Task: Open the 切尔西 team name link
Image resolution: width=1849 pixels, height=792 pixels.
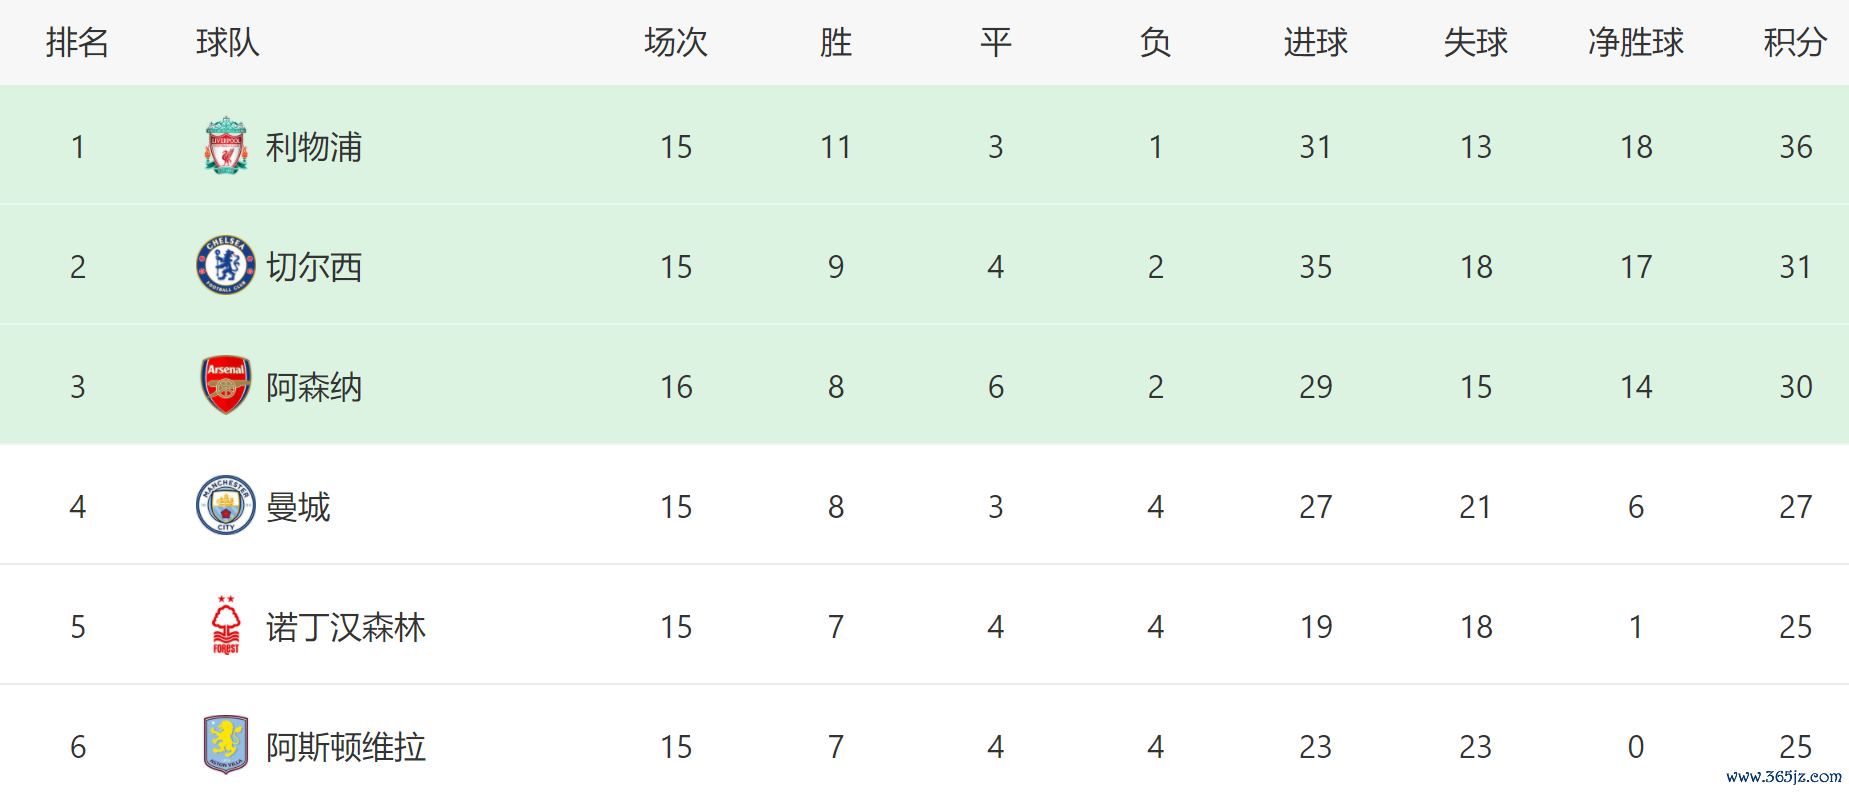Action: tap(314, 267)
